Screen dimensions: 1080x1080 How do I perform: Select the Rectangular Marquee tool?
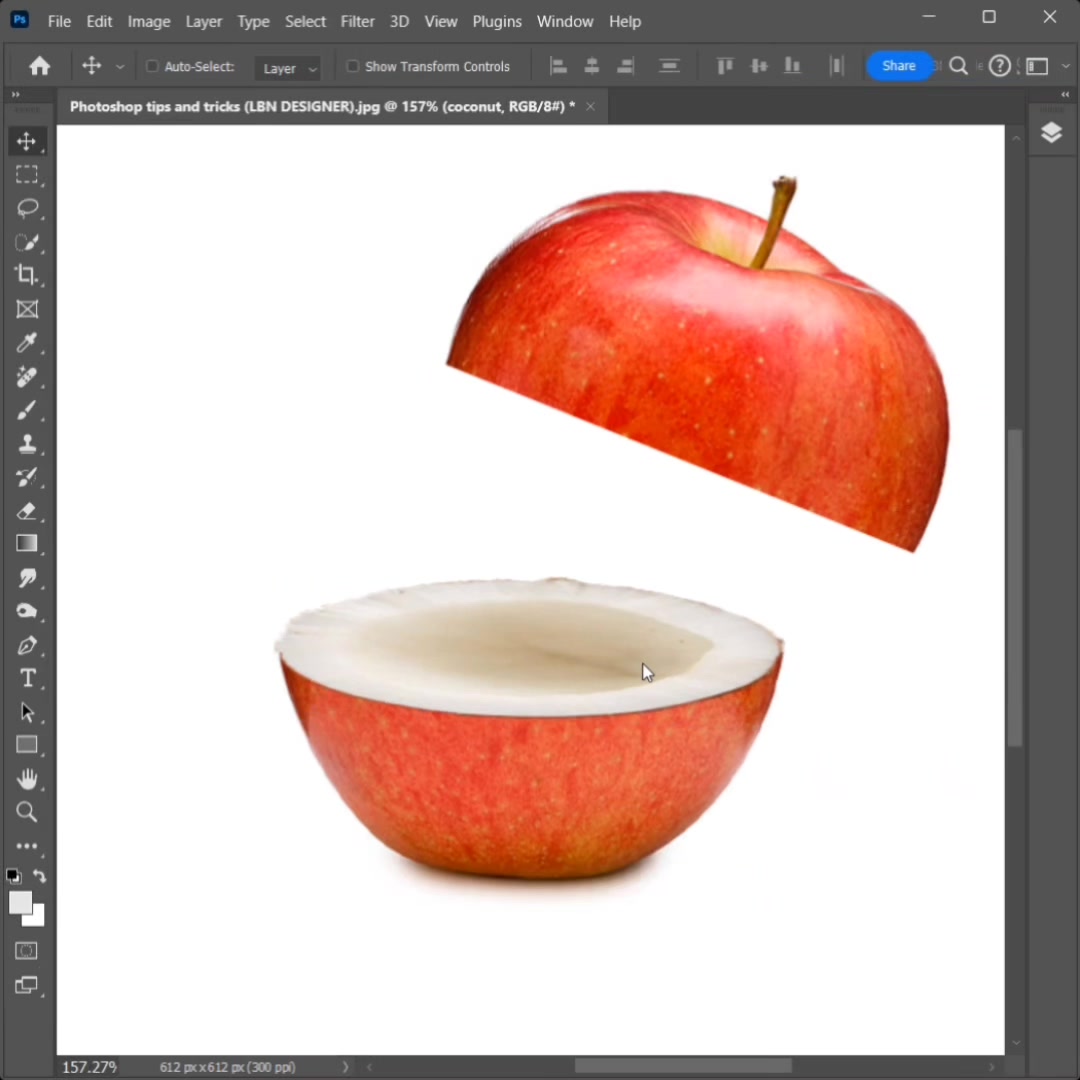click(27, 174)
